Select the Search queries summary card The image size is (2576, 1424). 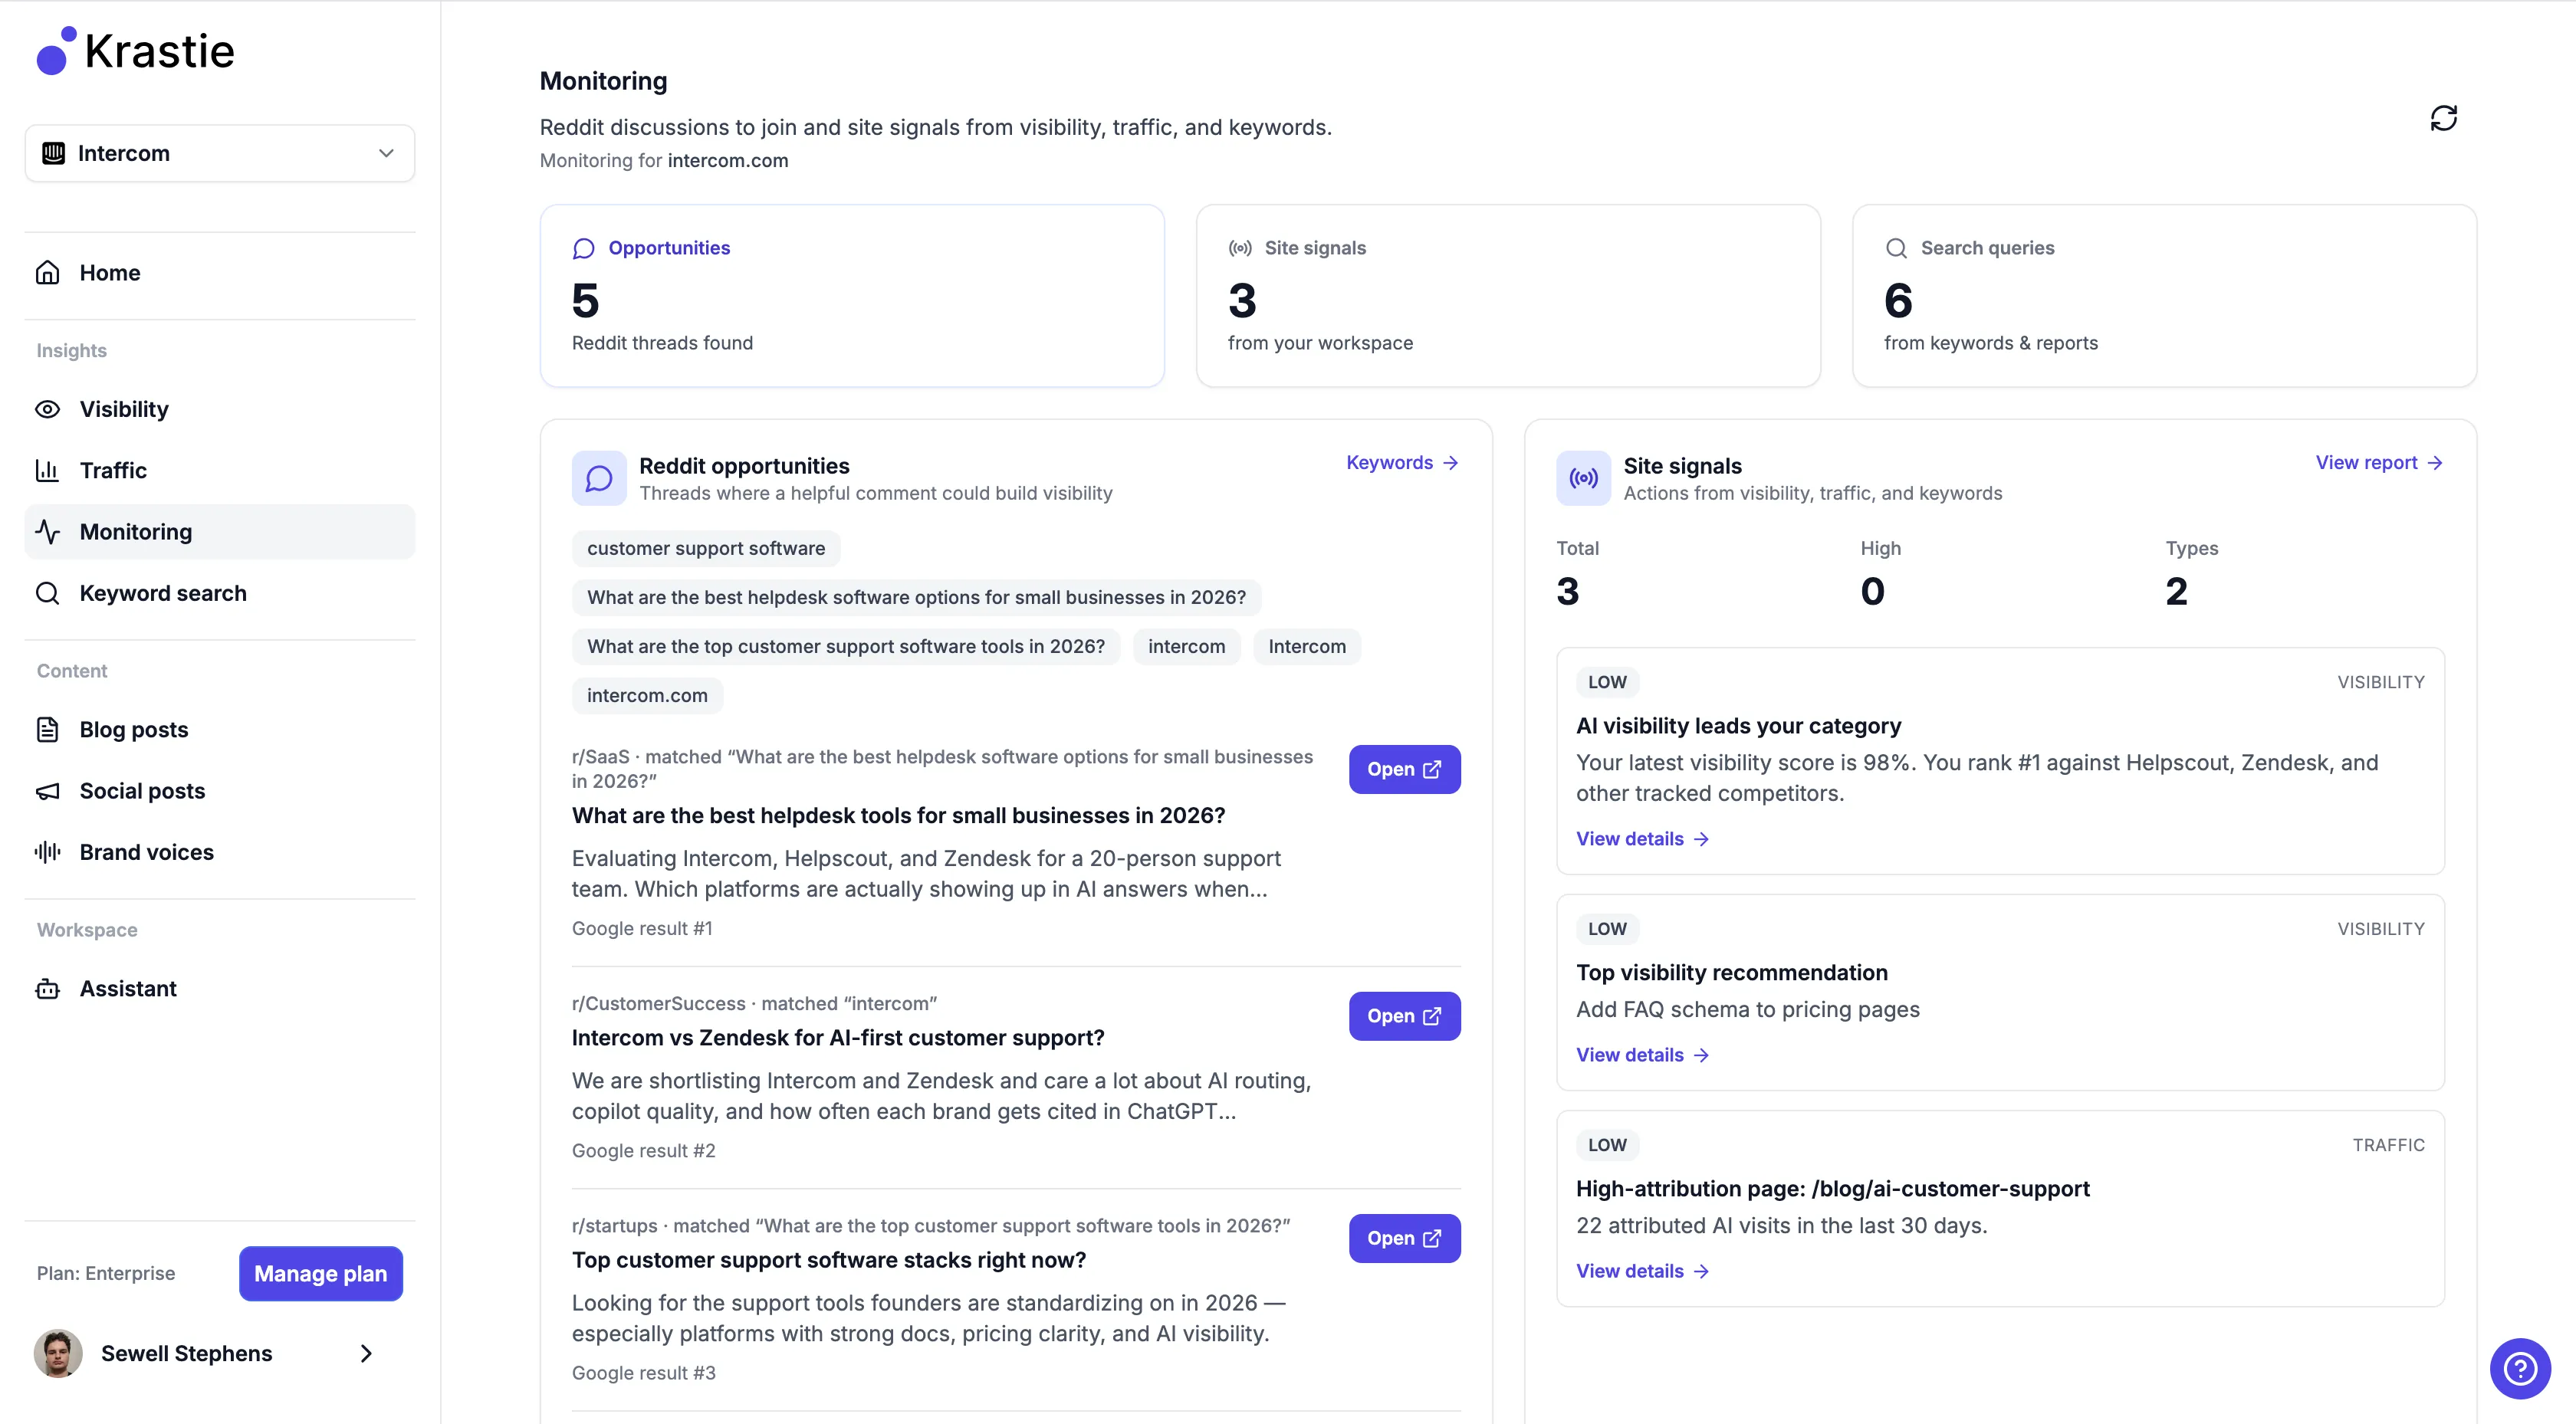[x=2164, y=296]
